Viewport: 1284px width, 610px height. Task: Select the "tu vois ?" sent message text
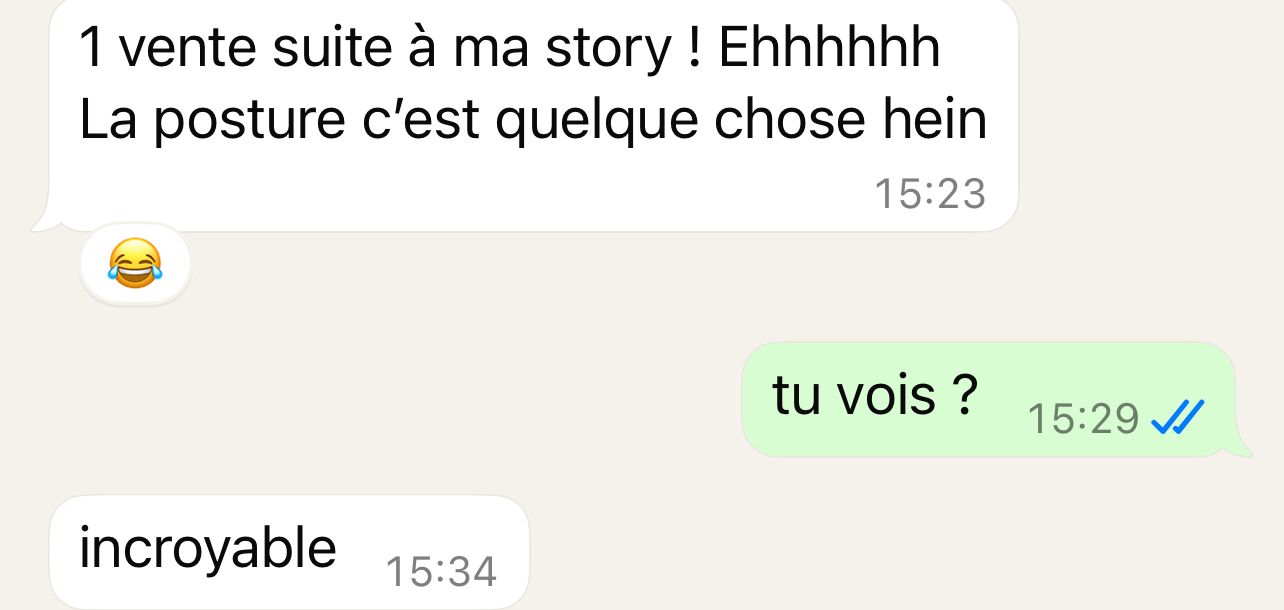pyautogui.click(x=875, y=396)
